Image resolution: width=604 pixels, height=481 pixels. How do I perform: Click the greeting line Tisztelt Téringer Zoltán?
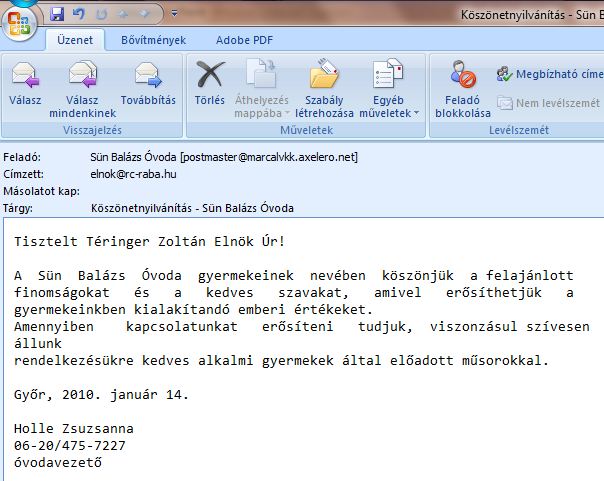(x=149, y=241)
